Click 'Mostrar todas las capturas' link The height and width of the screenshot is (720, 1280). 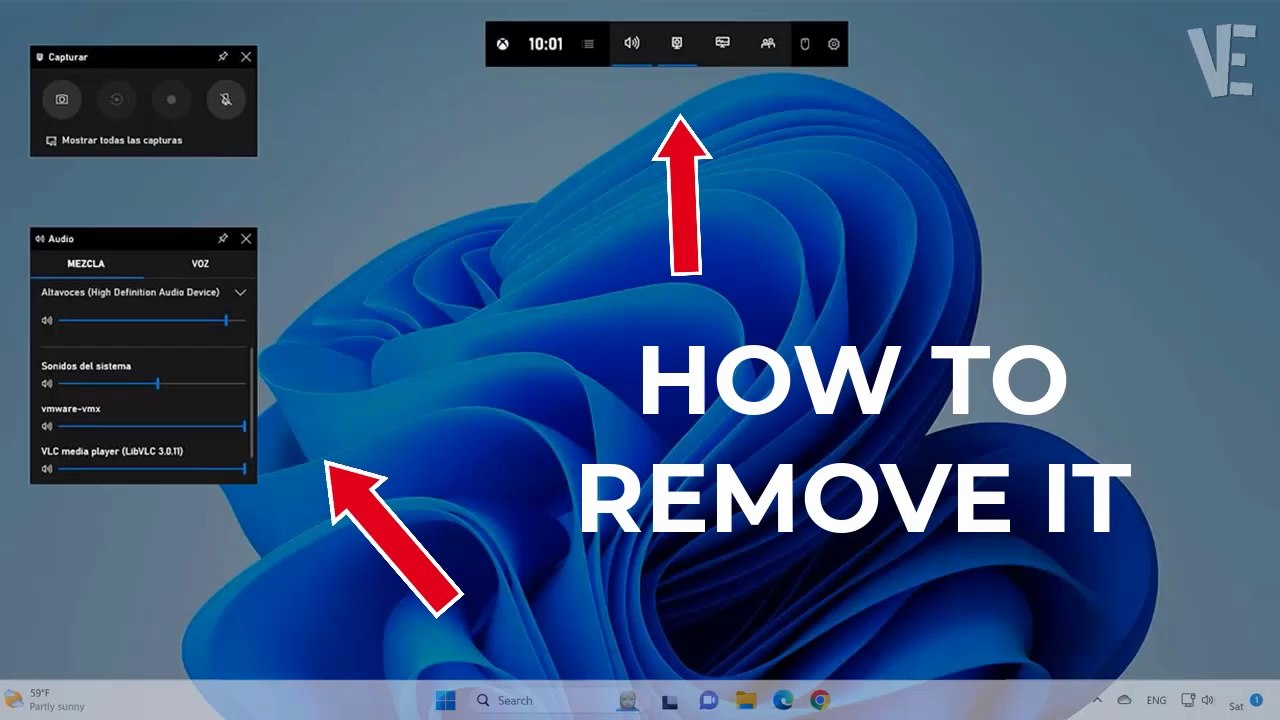pos(114,141)
